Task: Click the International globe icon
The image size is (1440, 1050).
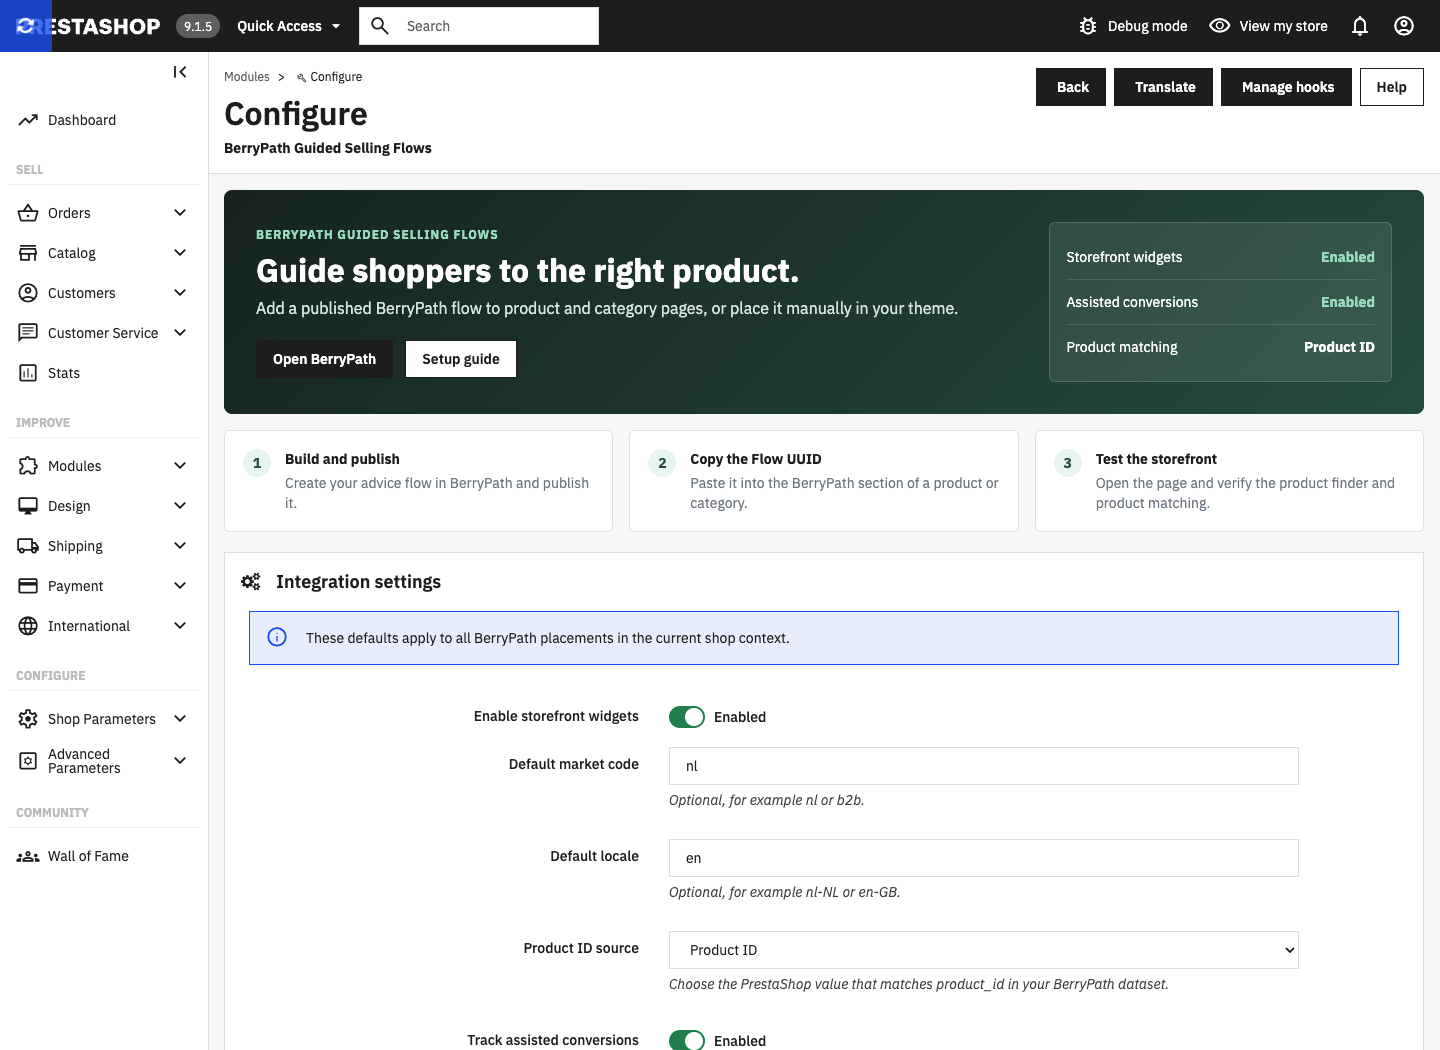Action: tap(28, 626)
